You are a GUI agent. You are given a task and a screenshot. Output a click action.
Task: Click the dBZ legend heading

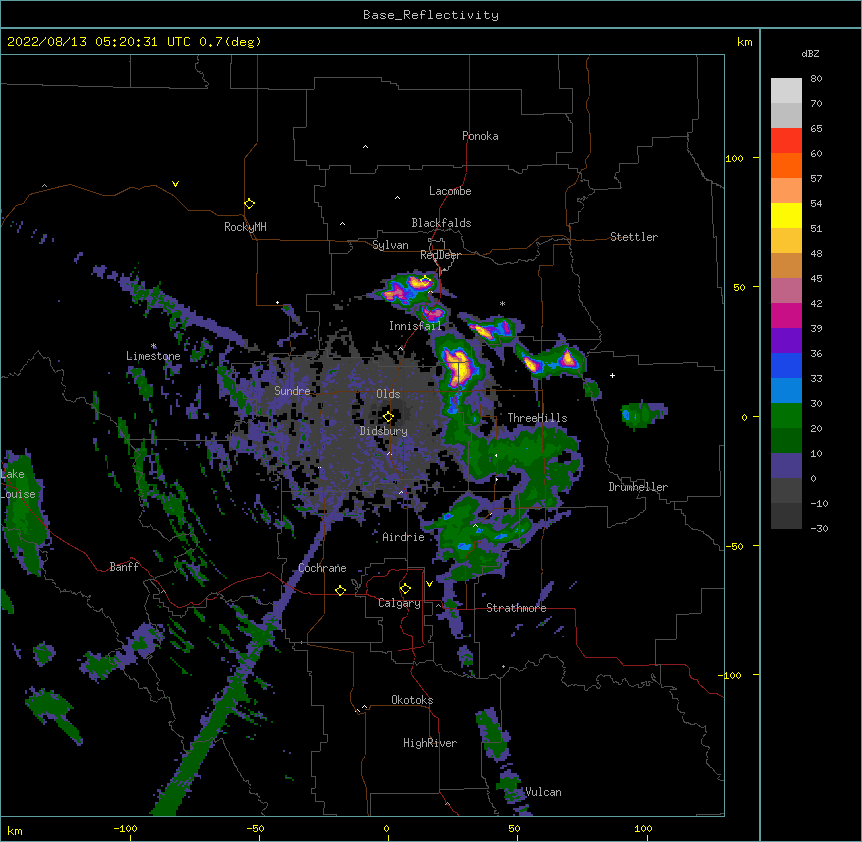810,54
